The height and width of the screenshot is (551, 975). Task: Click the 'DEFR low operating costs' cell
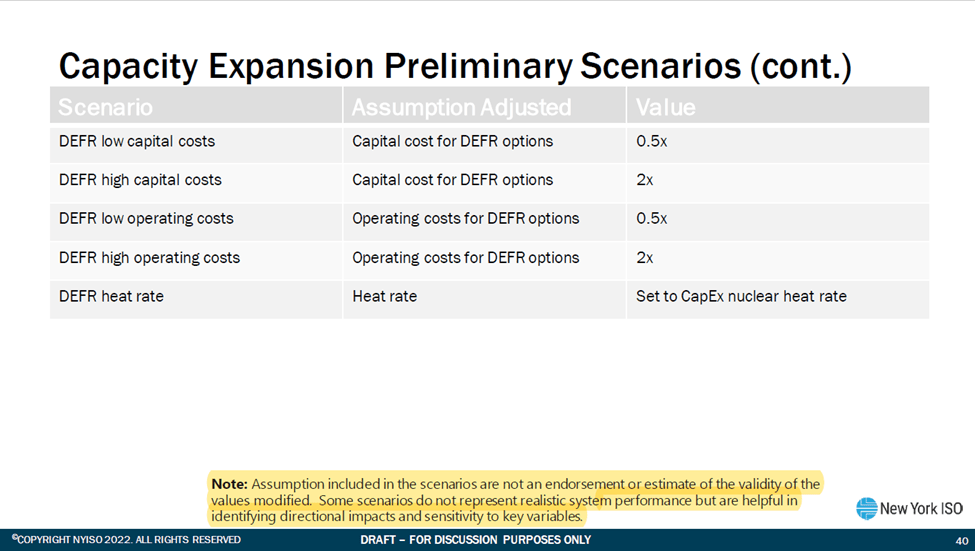pos(146,218)
